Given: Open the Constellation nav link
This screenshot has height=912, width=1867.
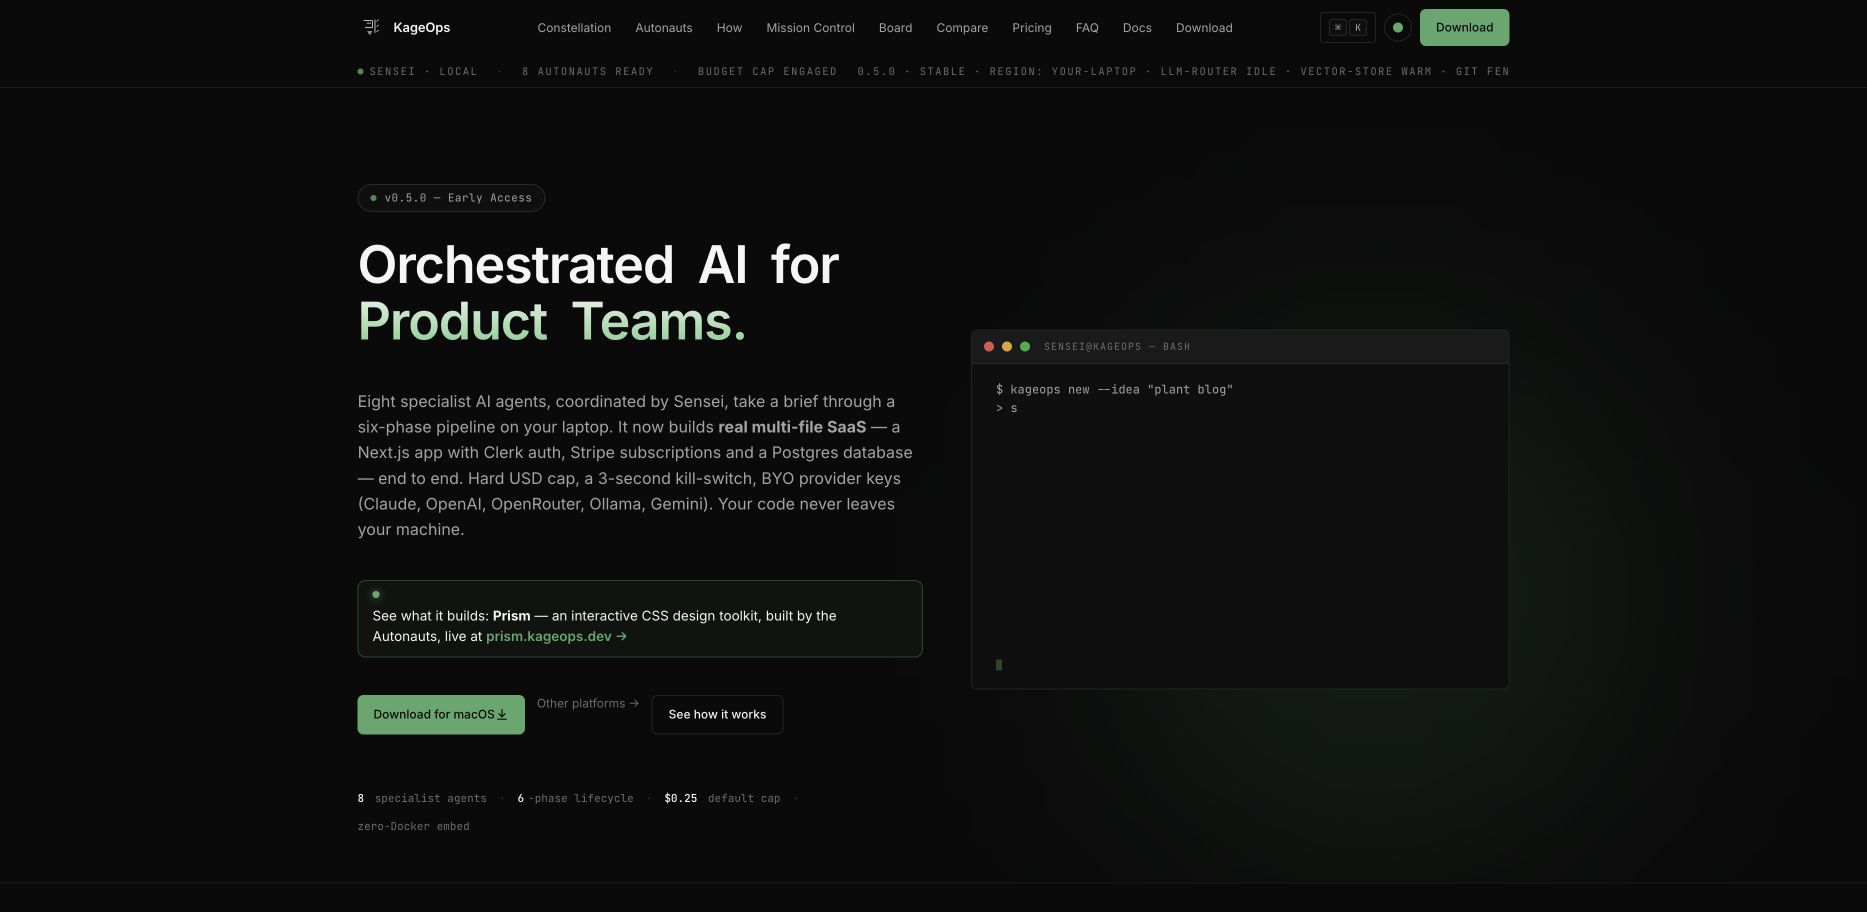Looking at the screenshot, I should [574, 28].
